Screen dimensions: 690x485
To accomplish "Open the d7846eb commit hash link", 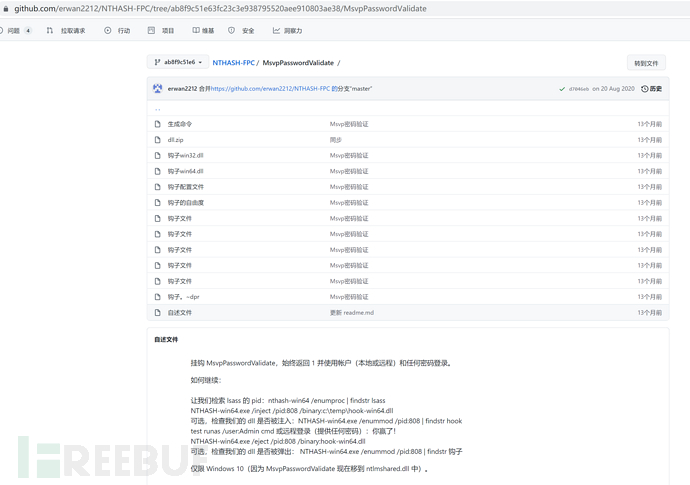I will click(x=579, y=89).
